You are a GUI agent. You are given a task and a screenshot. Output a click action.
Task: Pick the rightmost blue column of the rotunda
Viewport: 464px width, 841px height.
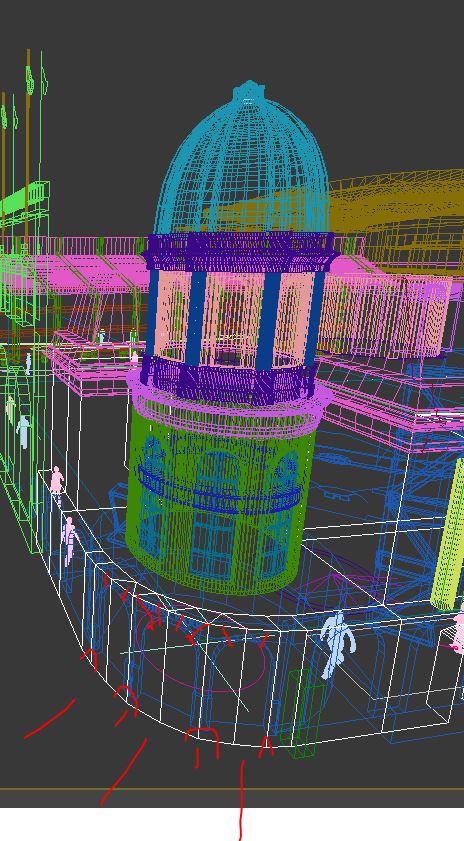coord(314,316)
